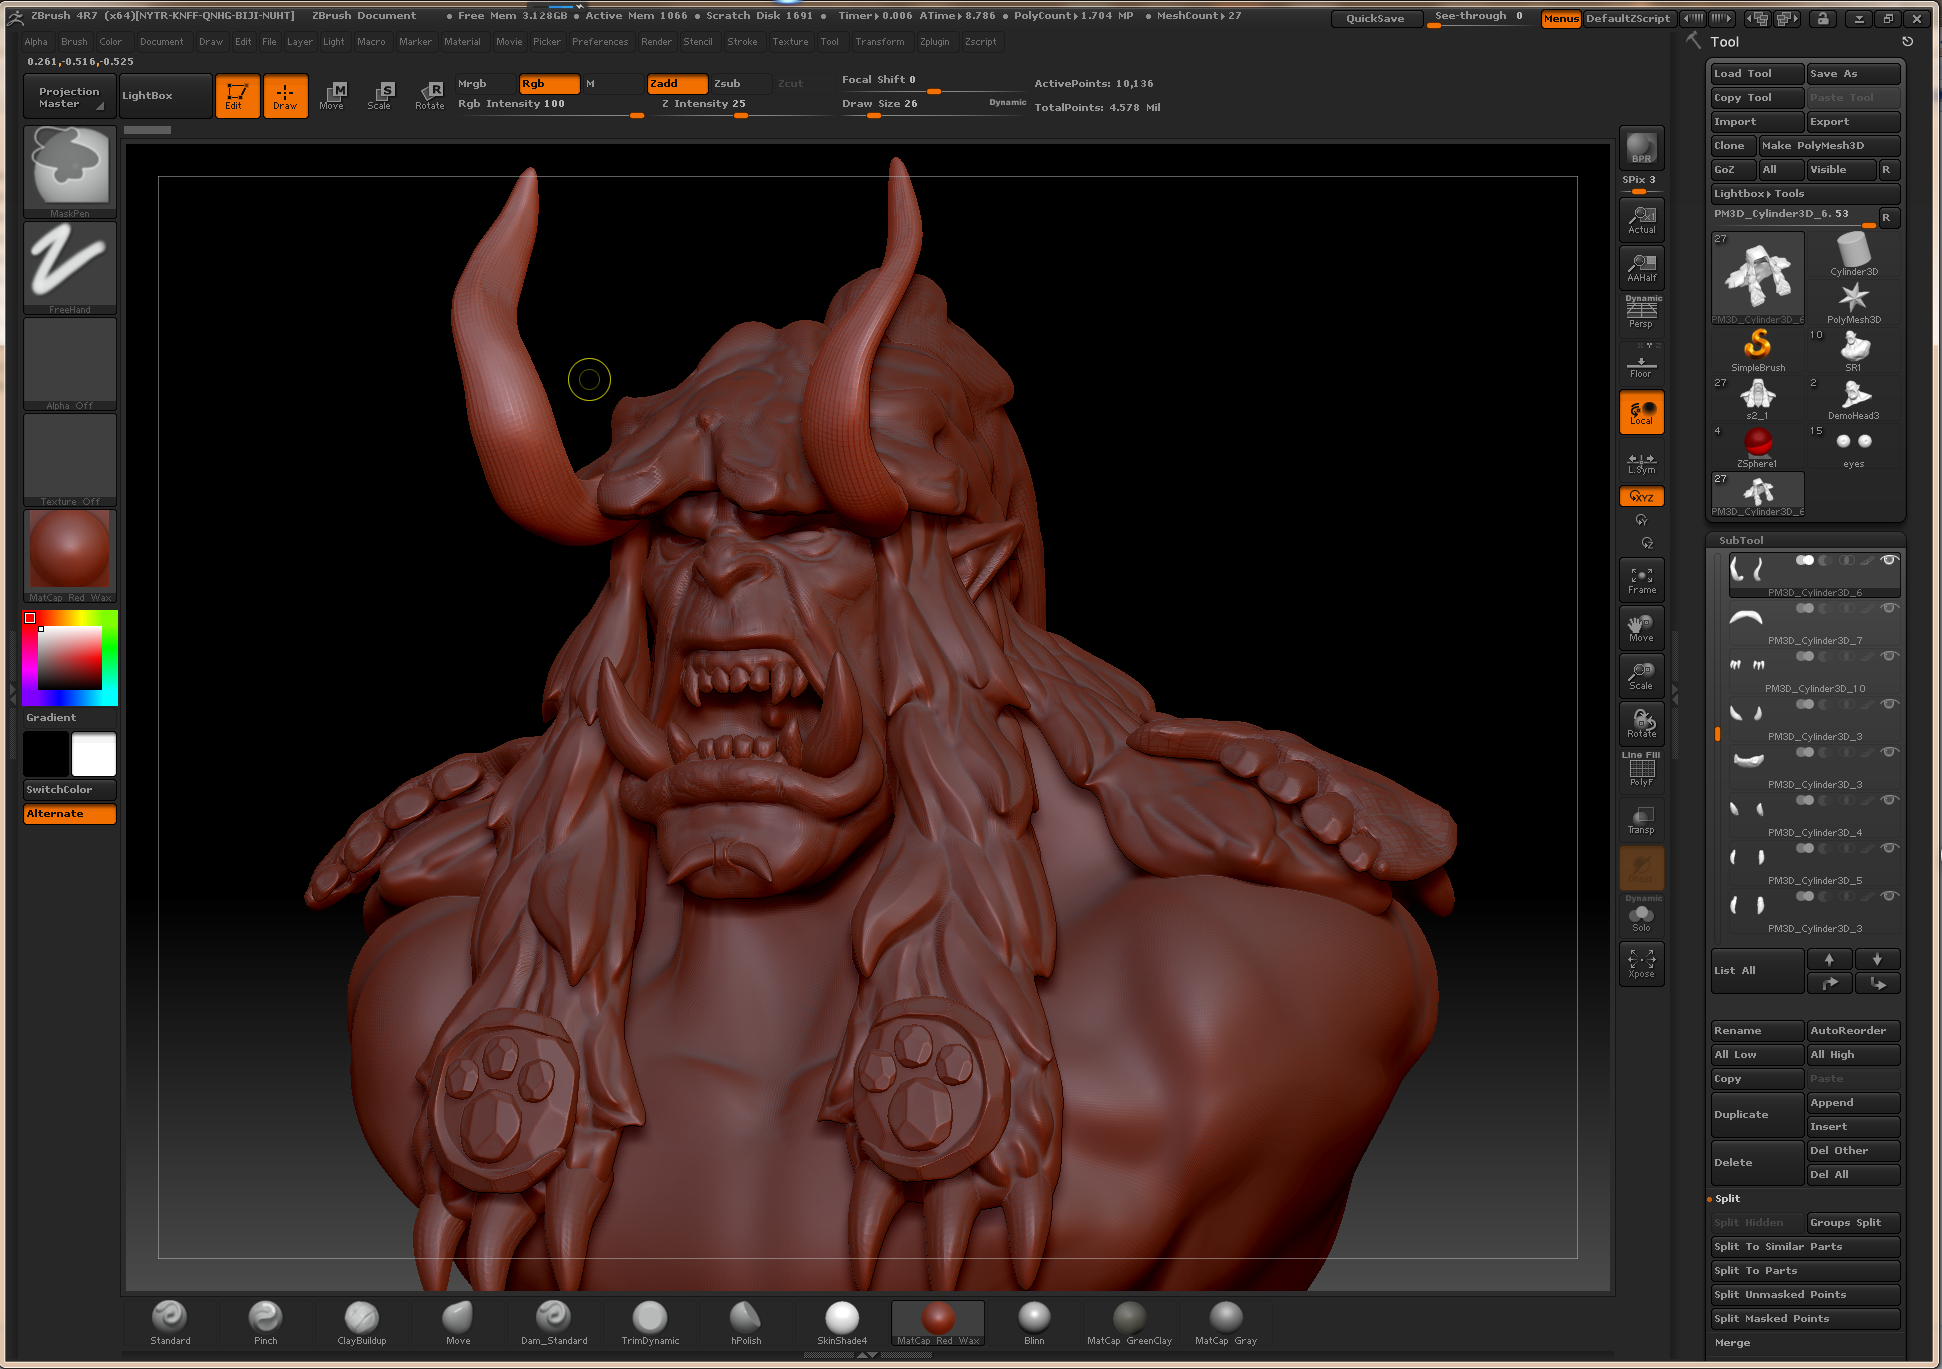Screen dimensions: 1942x1369
Task: Toggle PolyF line fill display
Action: click(1641, 772)
